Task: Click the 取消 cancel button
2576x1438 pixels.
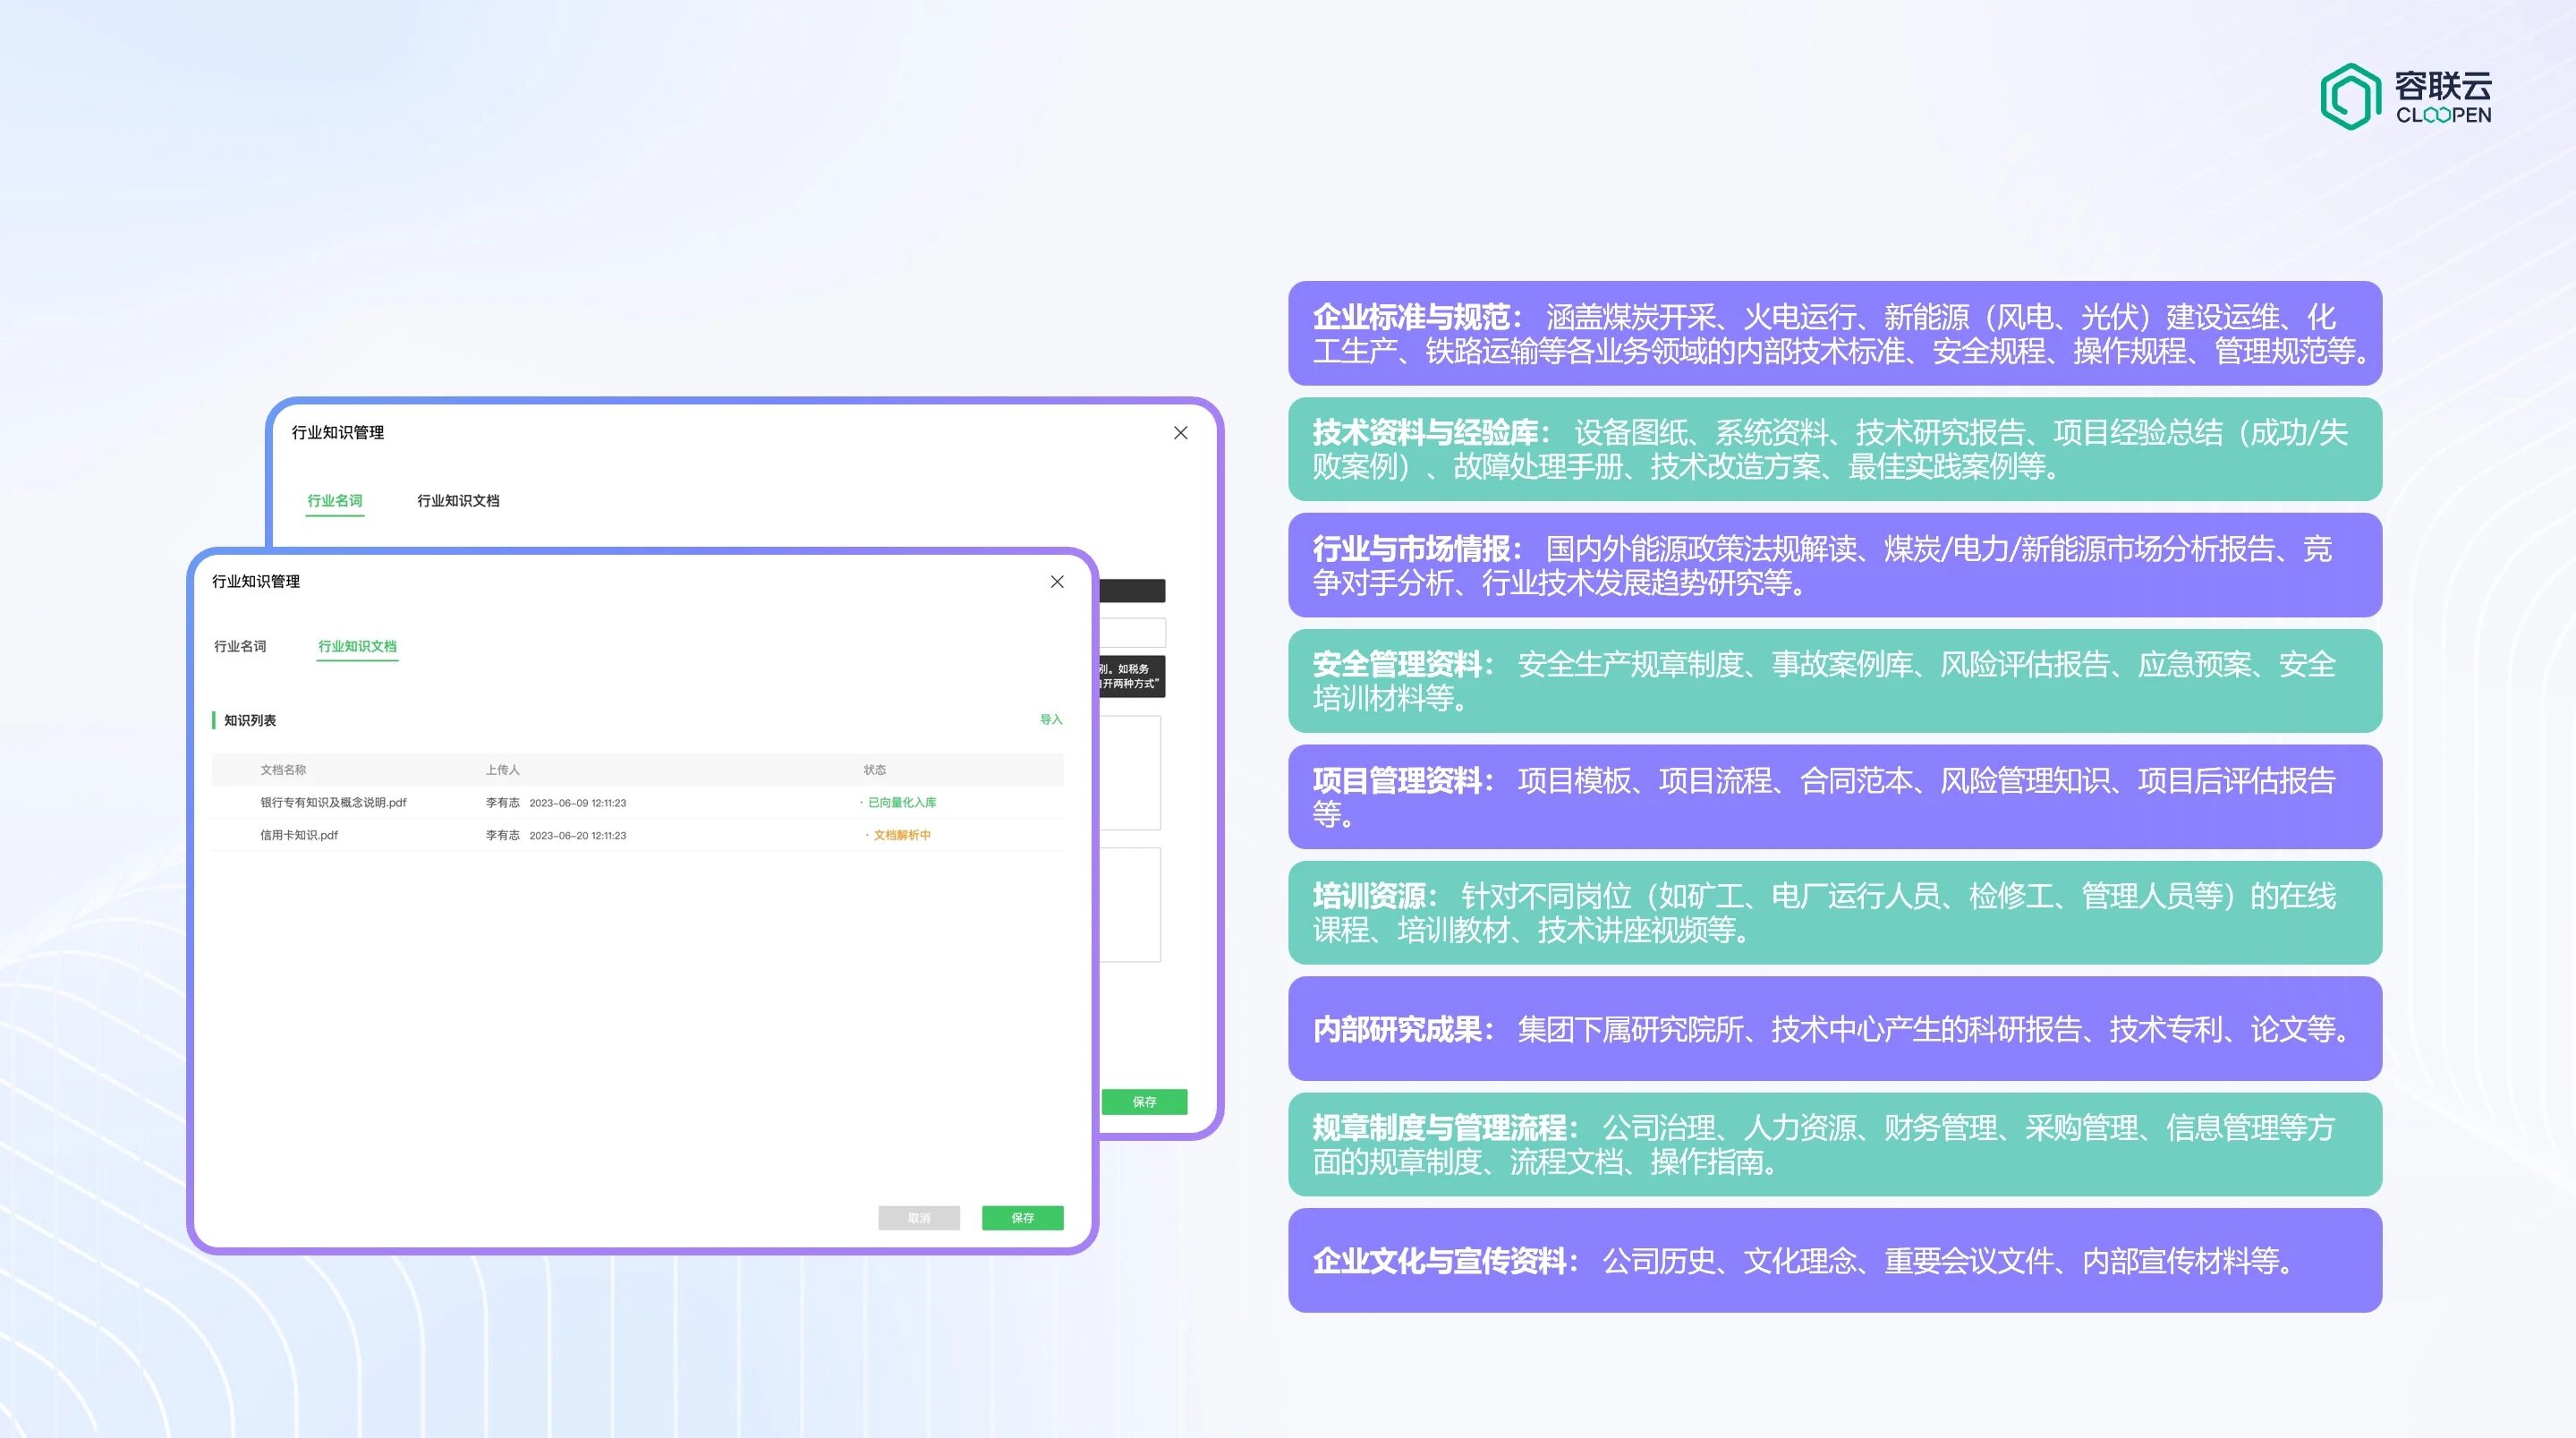Action: click(x=919, y=1217)
